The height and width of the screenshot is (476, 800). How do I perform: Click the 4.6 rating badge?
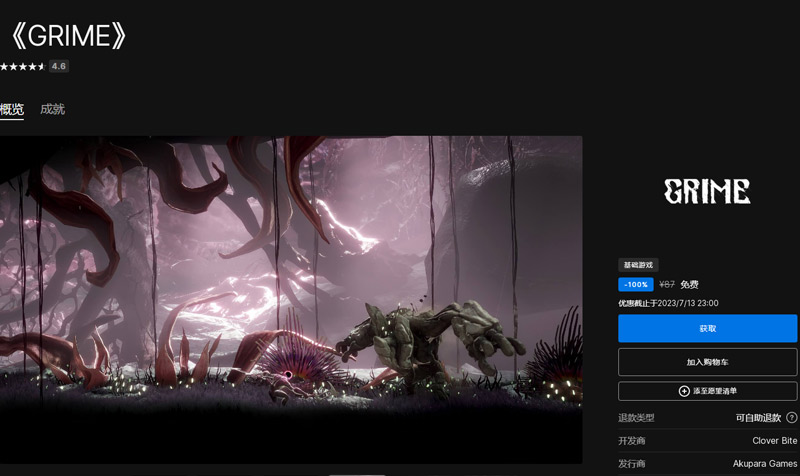[x=59, y=66]
